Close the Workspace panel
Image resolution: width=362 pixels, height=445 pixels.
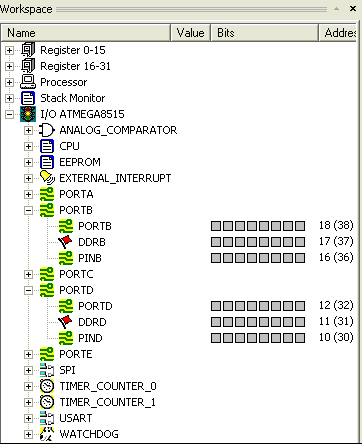click(x=353, y=9)
